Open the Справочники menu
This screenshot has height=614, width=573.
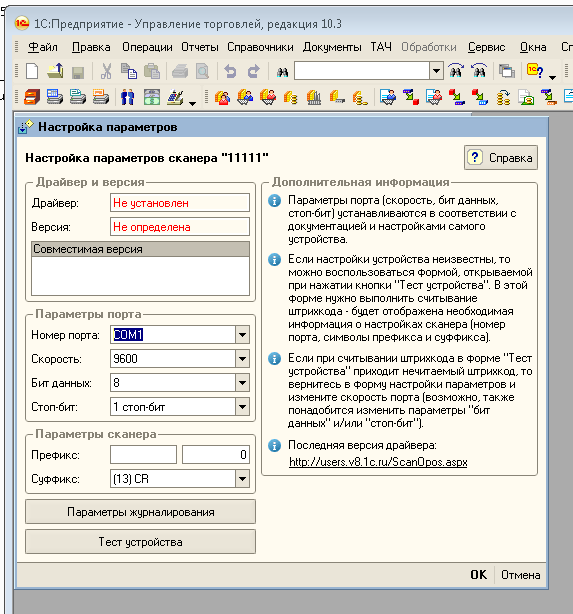click(260, 47)
